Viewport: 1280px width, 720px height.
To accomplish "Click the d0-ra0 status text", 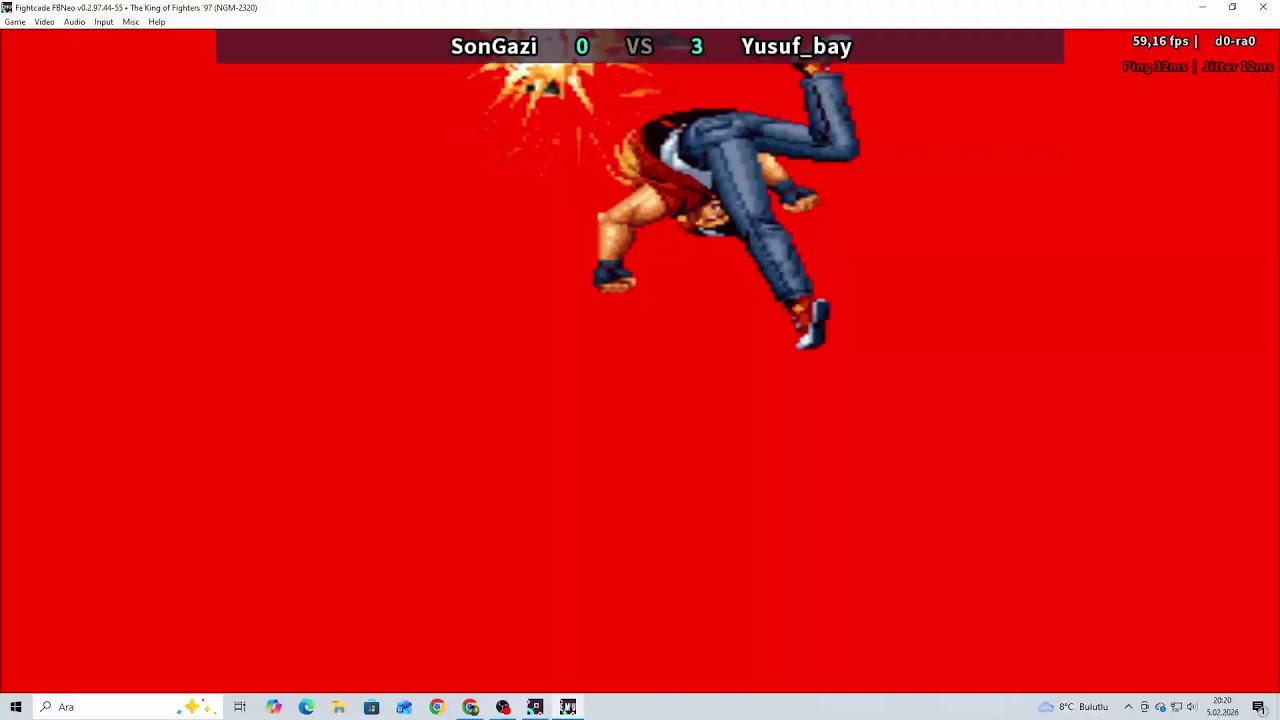I will 1235,41.
